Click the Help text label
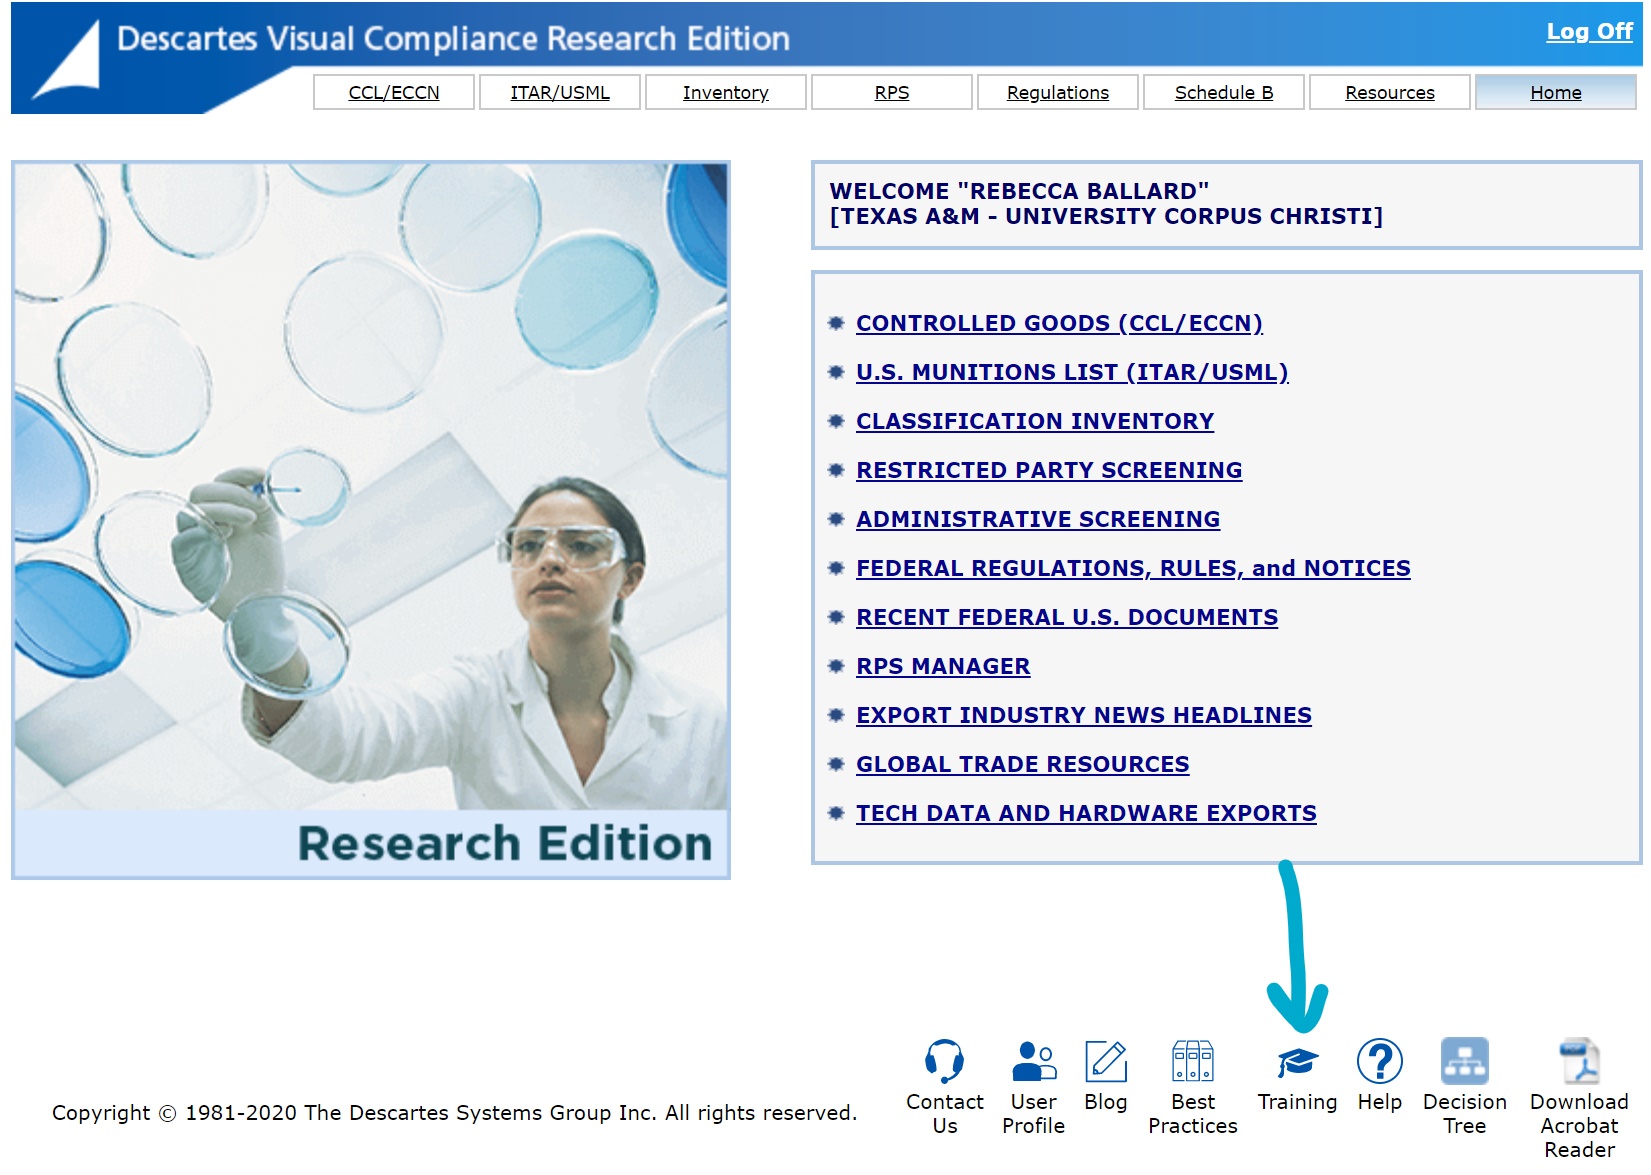1651x1175 pixels. click(1380, 1102)
